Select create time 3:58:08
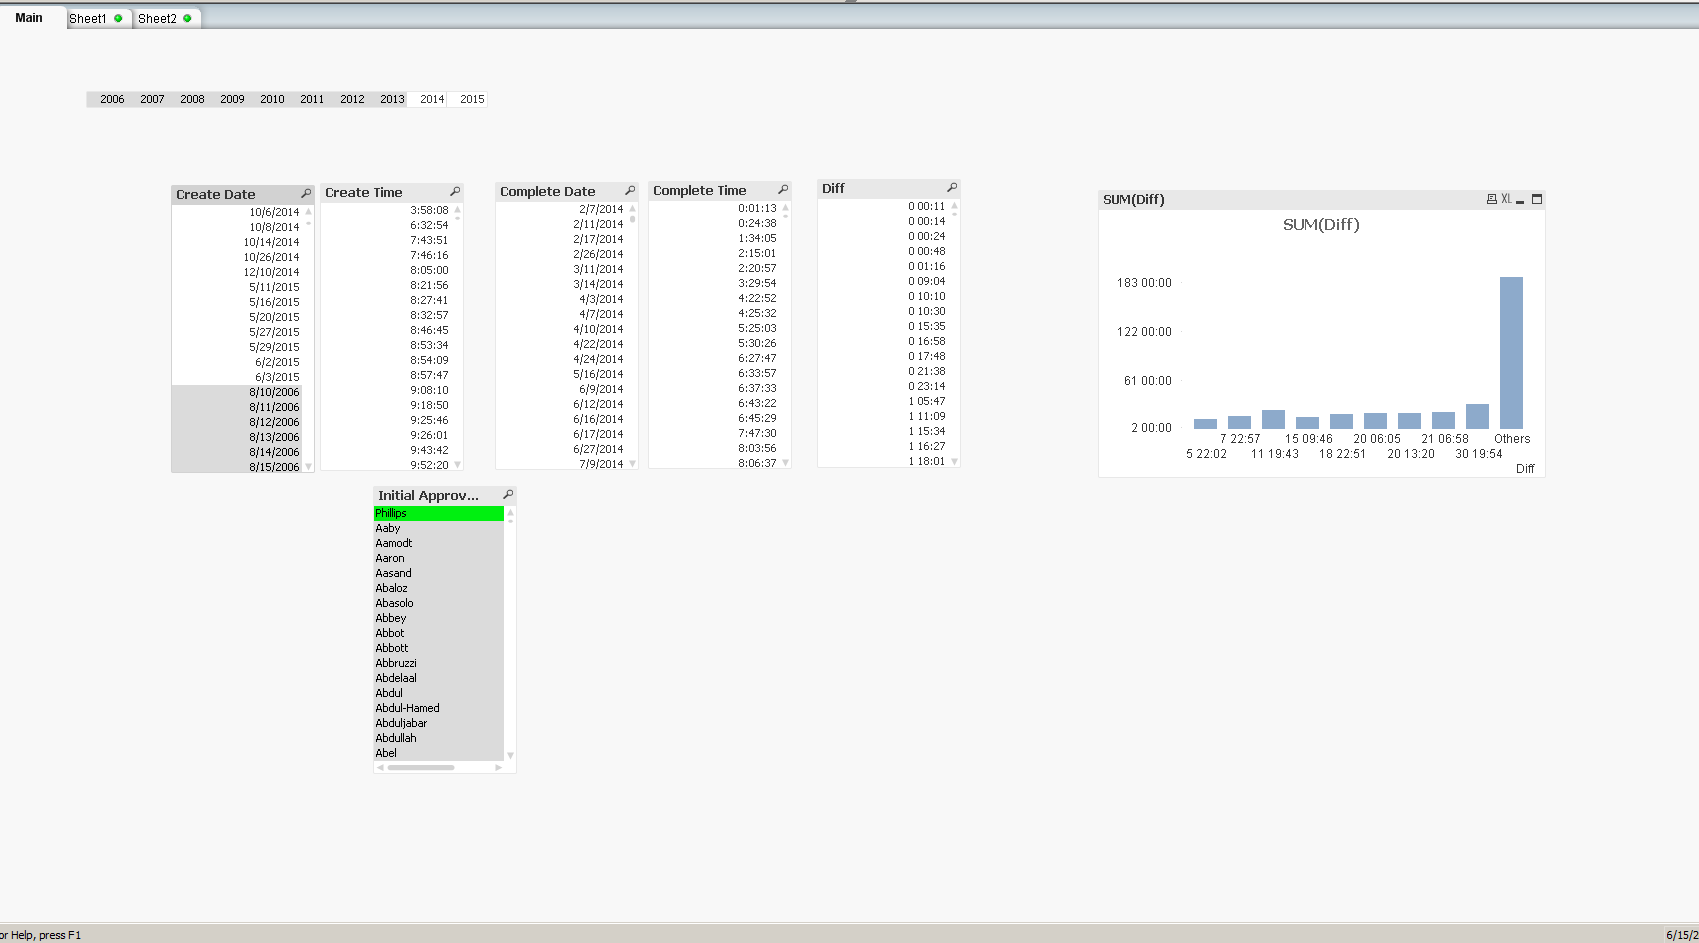 click(386, 210)
